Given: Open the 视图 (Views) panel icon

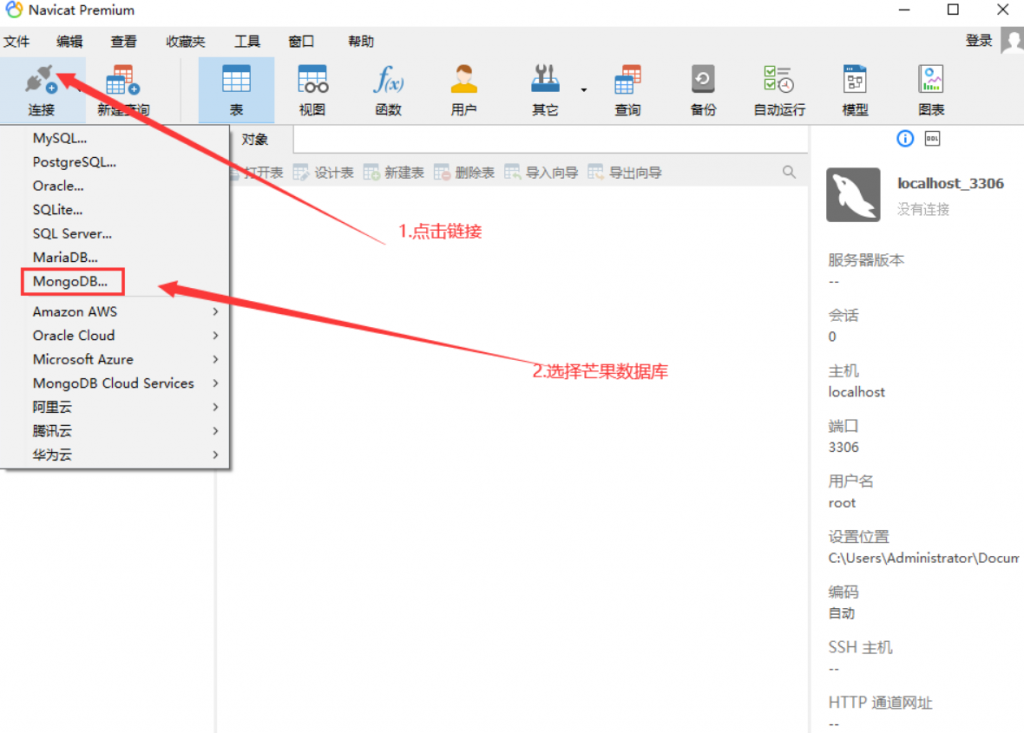Looking at the screenshot, I should pyautogui.click(x=311, y=89).
